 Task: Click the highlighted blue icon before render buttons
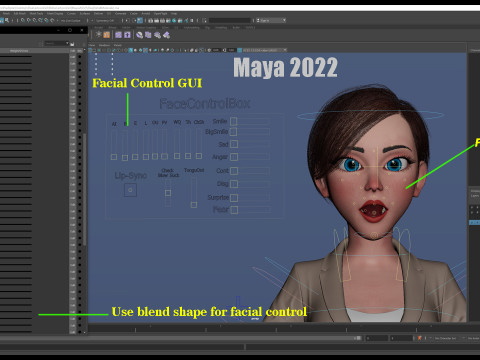coord(140,20)
